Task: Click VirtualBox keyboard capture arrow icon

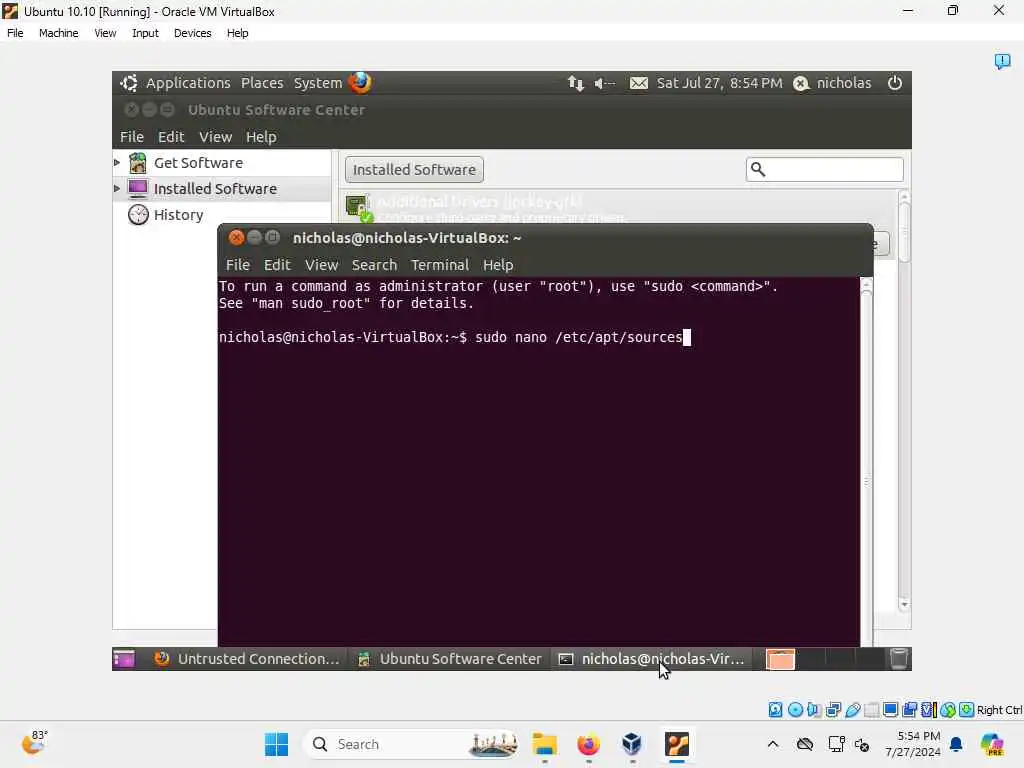Action: [967, 710]
